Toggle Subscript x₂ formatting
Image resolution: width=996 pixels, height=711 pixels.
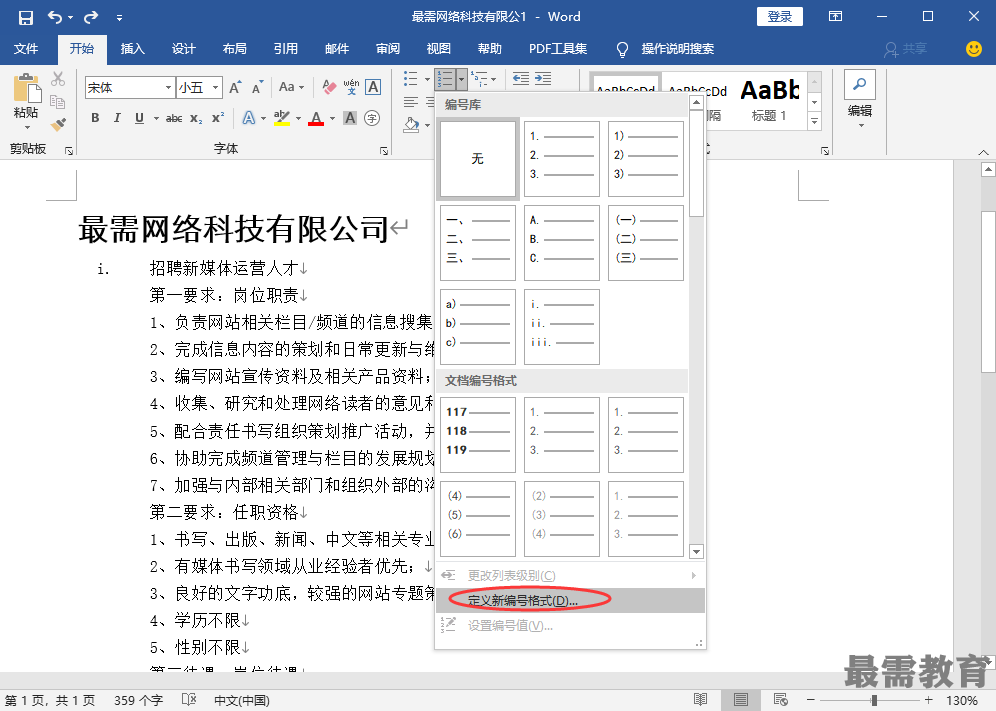(196, 118)
